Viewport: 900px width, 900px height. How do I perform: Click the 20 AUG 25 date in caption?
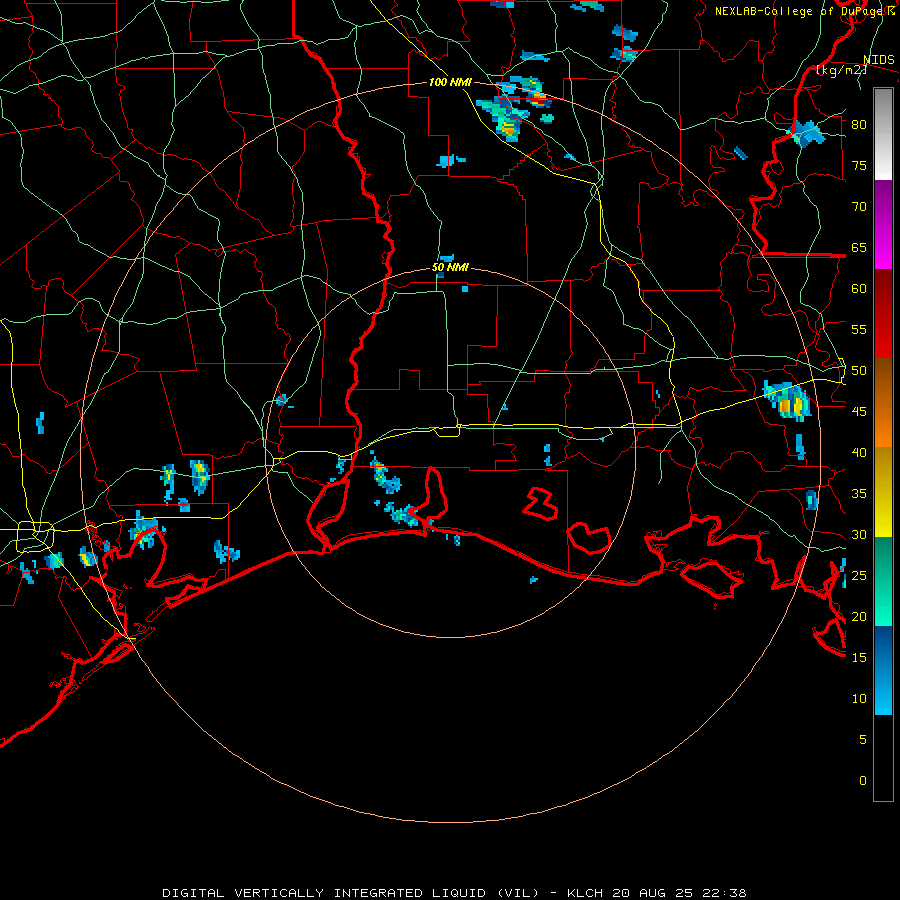pyautogui.click(x=654, y=893)
